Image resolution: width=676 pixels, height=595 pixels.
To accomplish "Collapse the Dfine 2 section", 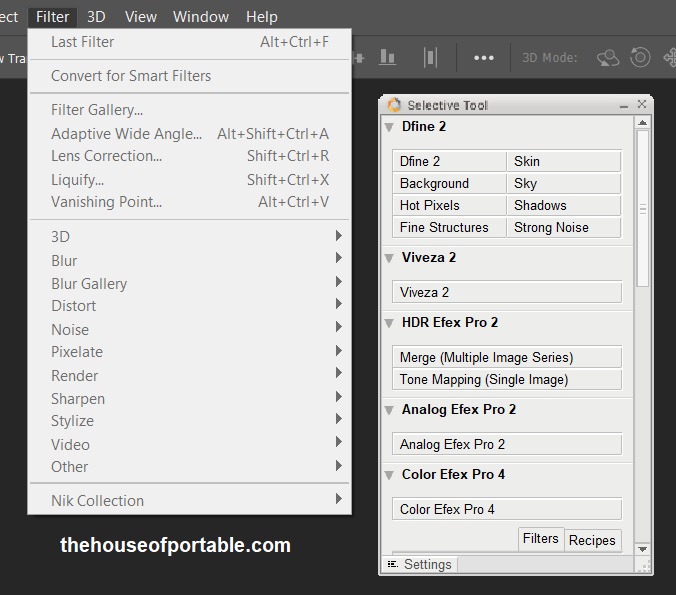I will pyautogui.click(x=389, y=127).
